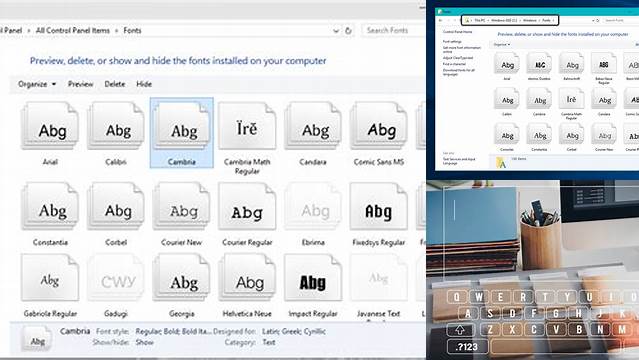This screenshot has height=360, width=639.
Task: Select the Comic Sans MS font icon
Action: (379, 126)
